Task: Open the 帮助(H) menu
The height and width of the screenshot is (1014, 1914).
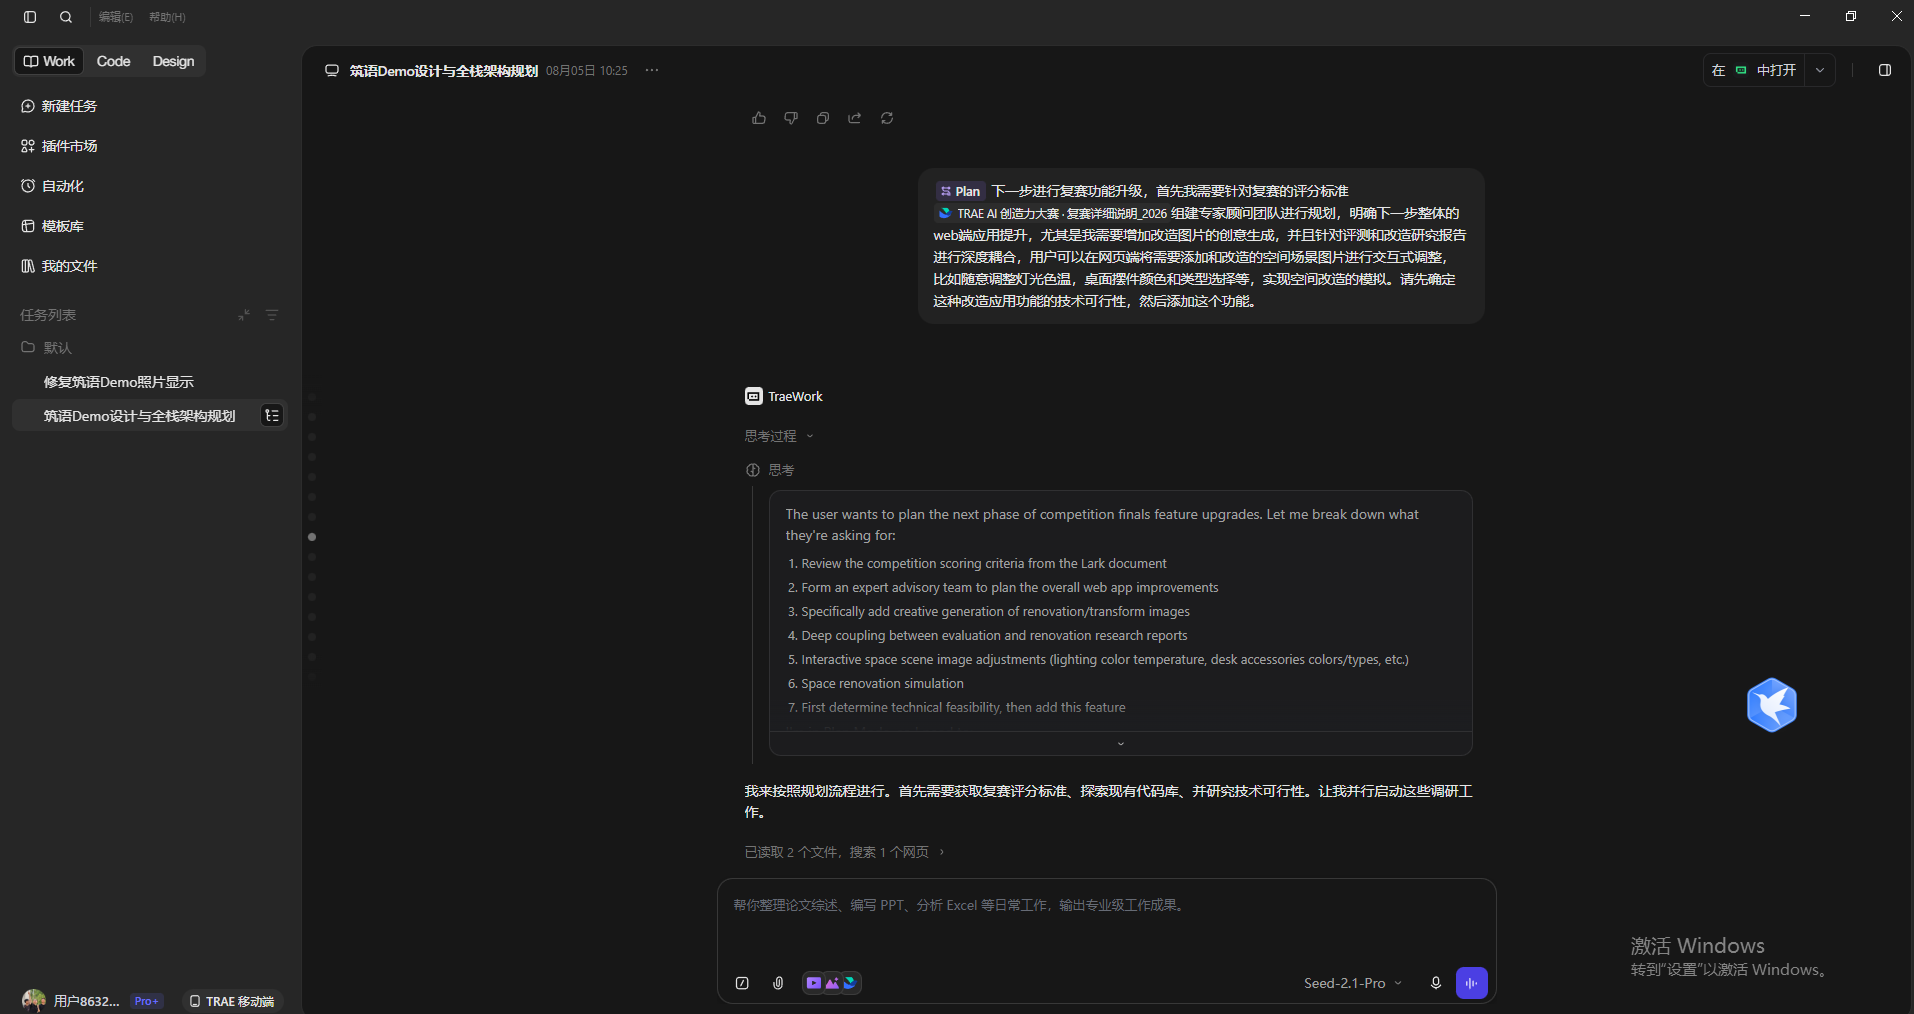Action: coord(167,17)
